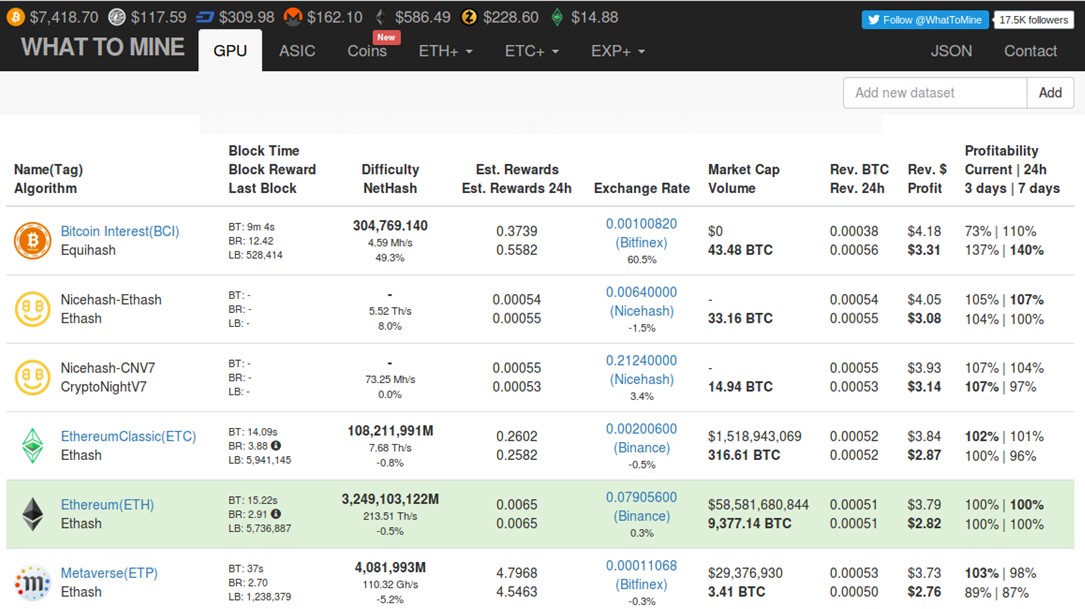Screen dimensions: 1085x609
Task: Open the ETH+ dropdown menu
Action: click(446, 51)
